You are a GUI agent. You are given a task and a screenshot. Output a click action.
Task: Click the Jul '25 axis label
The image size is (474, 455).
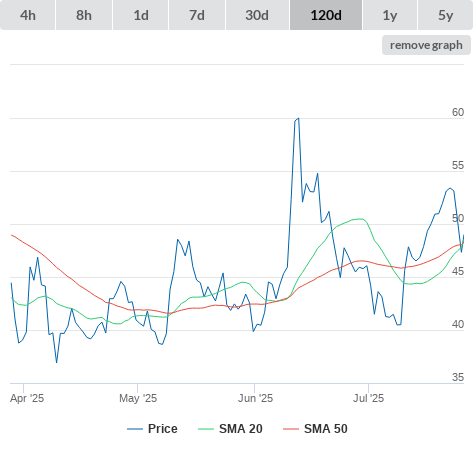click(368, 398)
